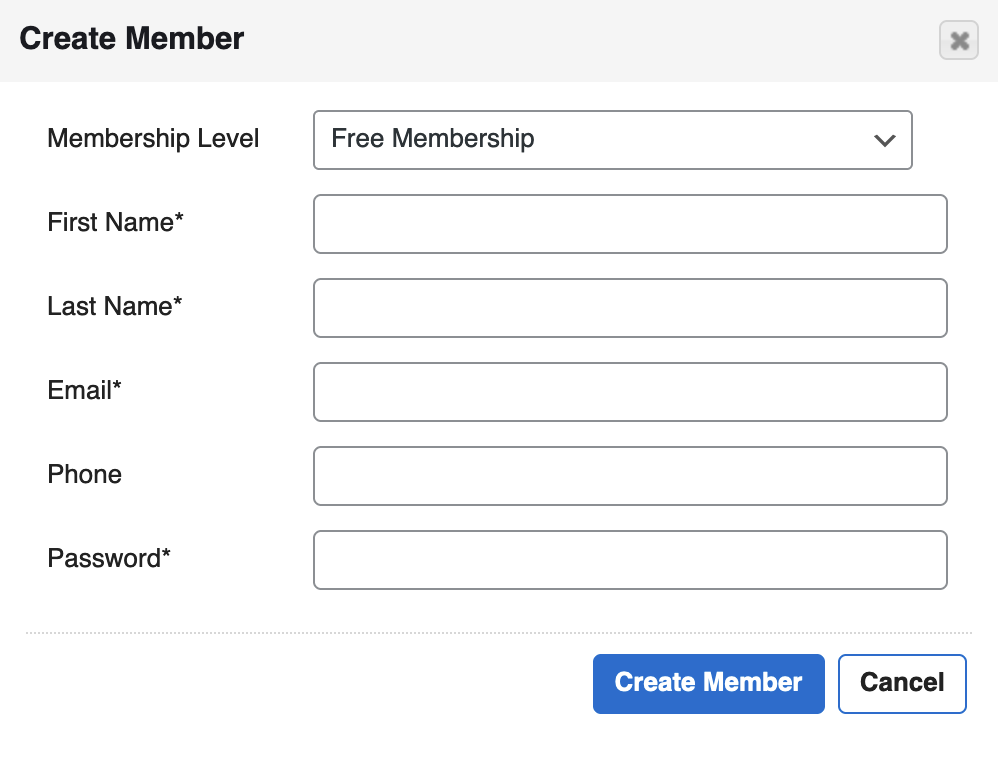Click the Create Member dialog title
998x758 pixels.
coord(132,38)
